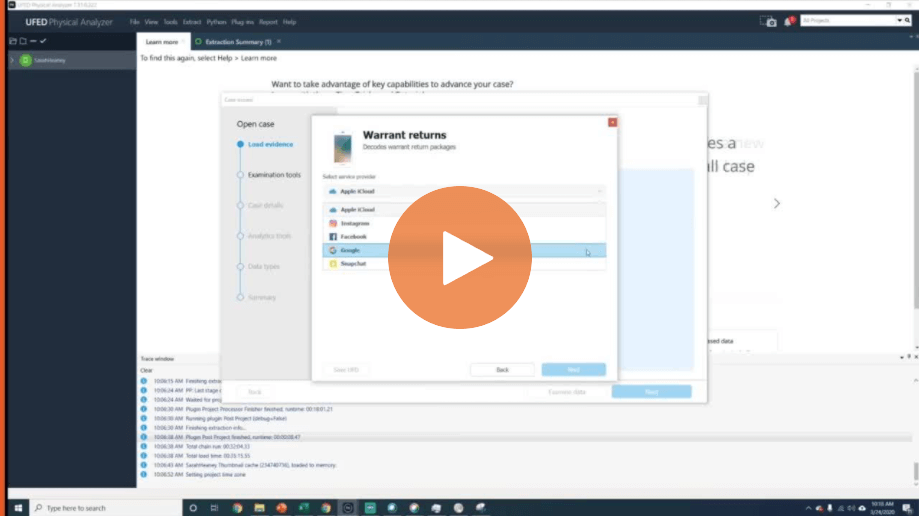
Task: Select Instagram from provider list
Action: click(464, 223)
